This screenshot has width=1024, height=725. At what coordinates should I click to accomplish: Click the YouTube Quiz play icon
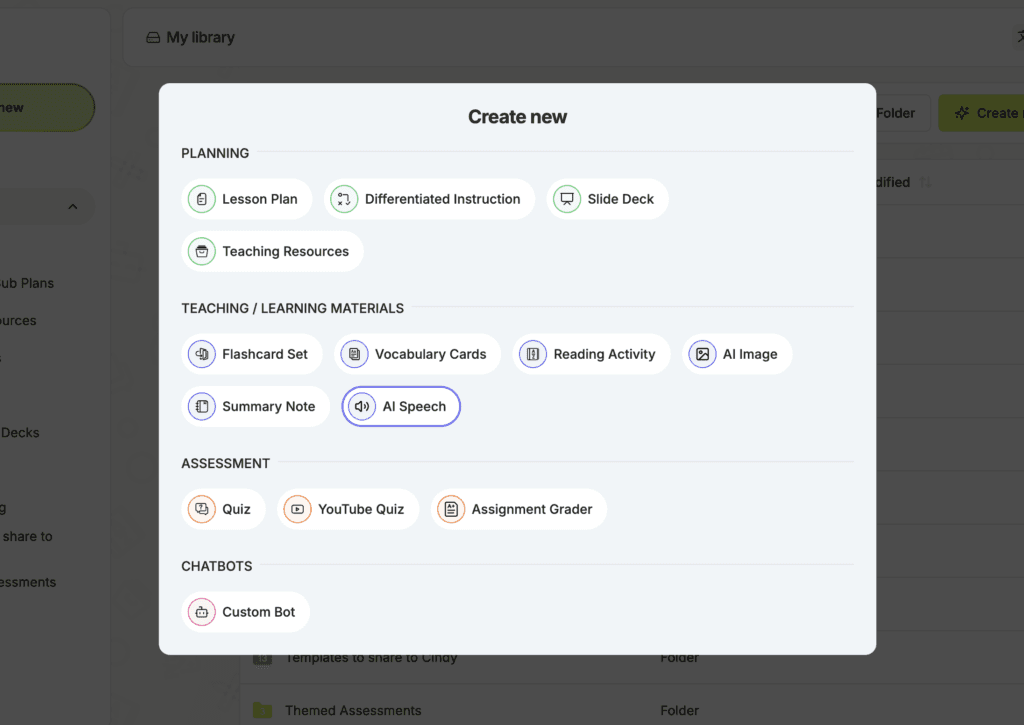[x=297, y=509]
